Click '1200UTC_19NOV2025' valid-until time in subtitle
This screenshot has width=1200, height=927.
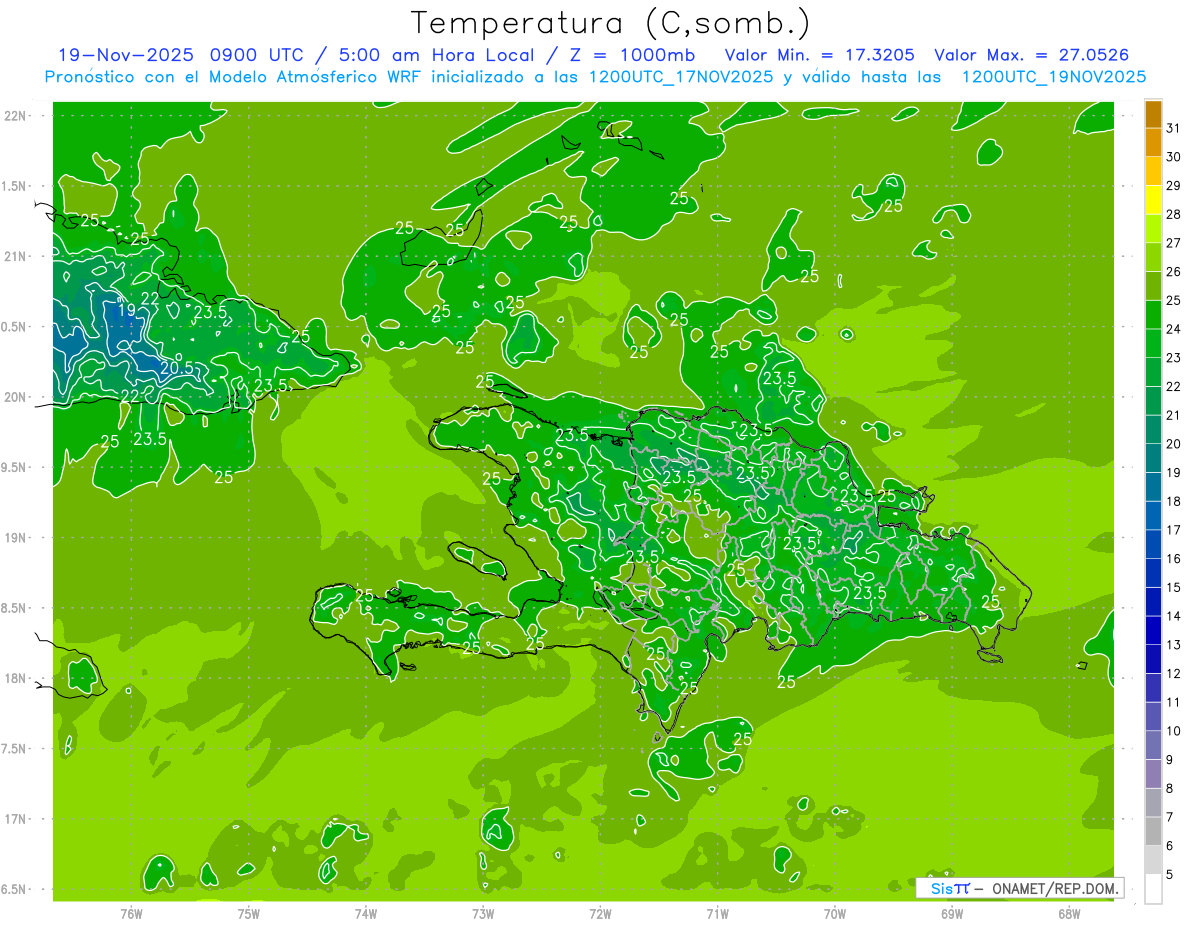[1053, 77]
